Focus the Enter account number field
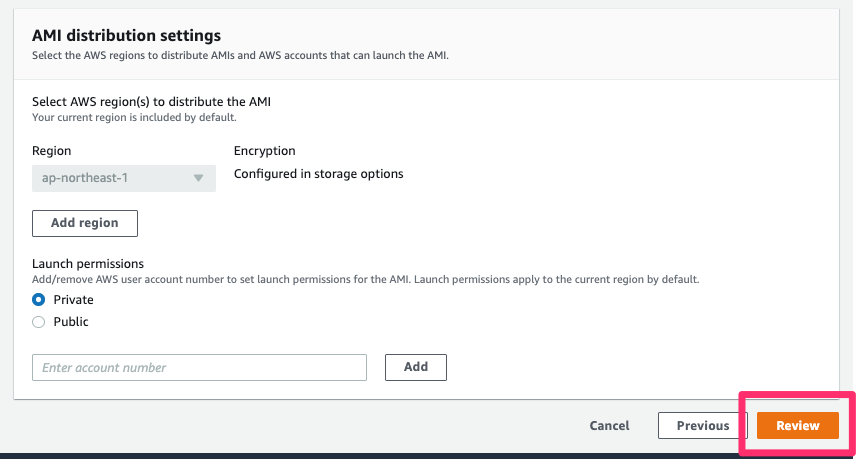The image size is (856, 459). point(199,367)
